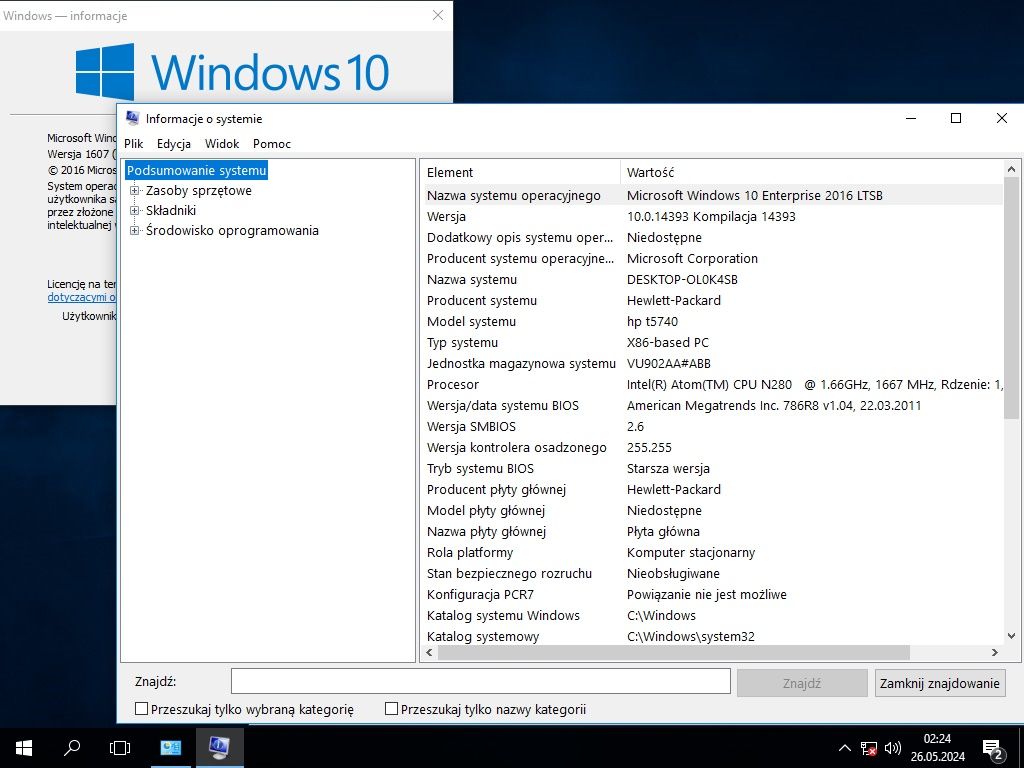Close the Windows — informacje dialog
Viewport: 1024px width, 768px height.
point(438,15)
